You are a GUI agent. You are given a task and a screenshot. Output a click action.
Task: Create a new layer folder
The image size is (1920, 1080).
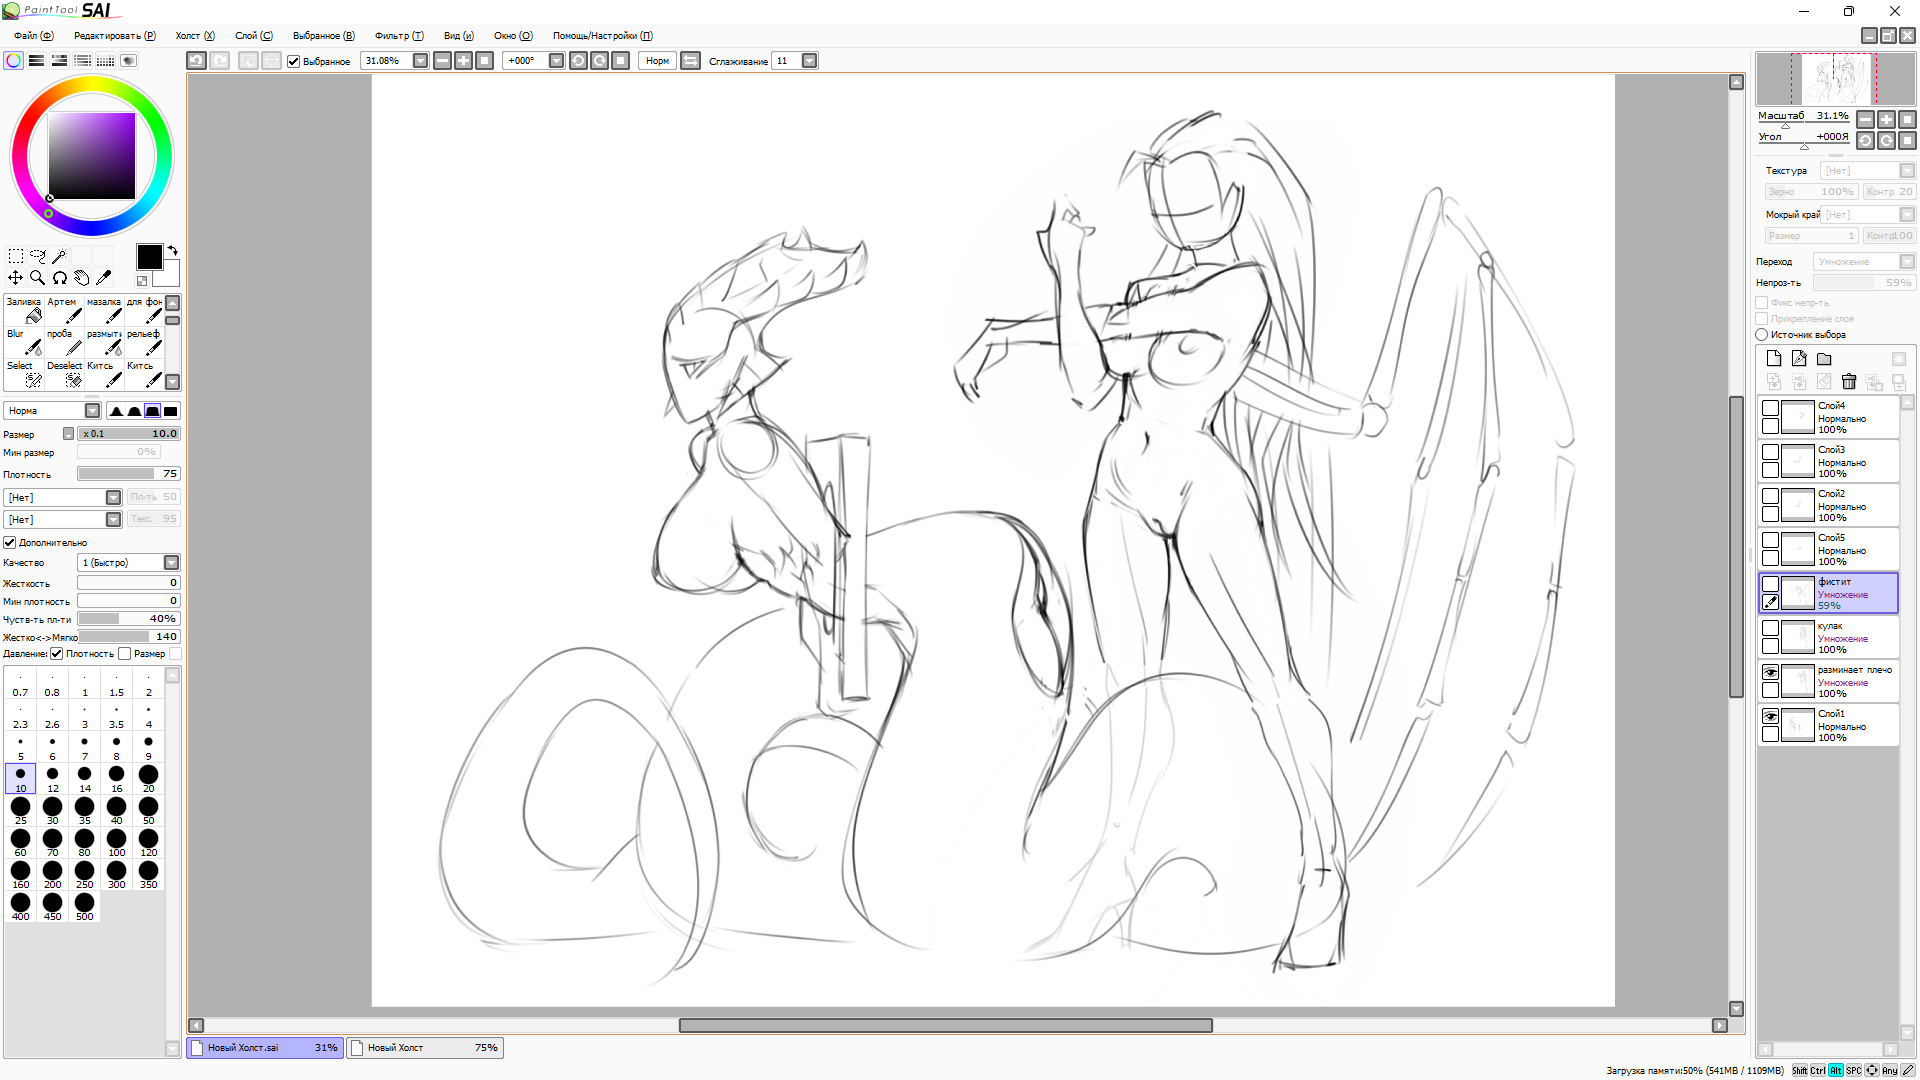tap(1824, 359)
